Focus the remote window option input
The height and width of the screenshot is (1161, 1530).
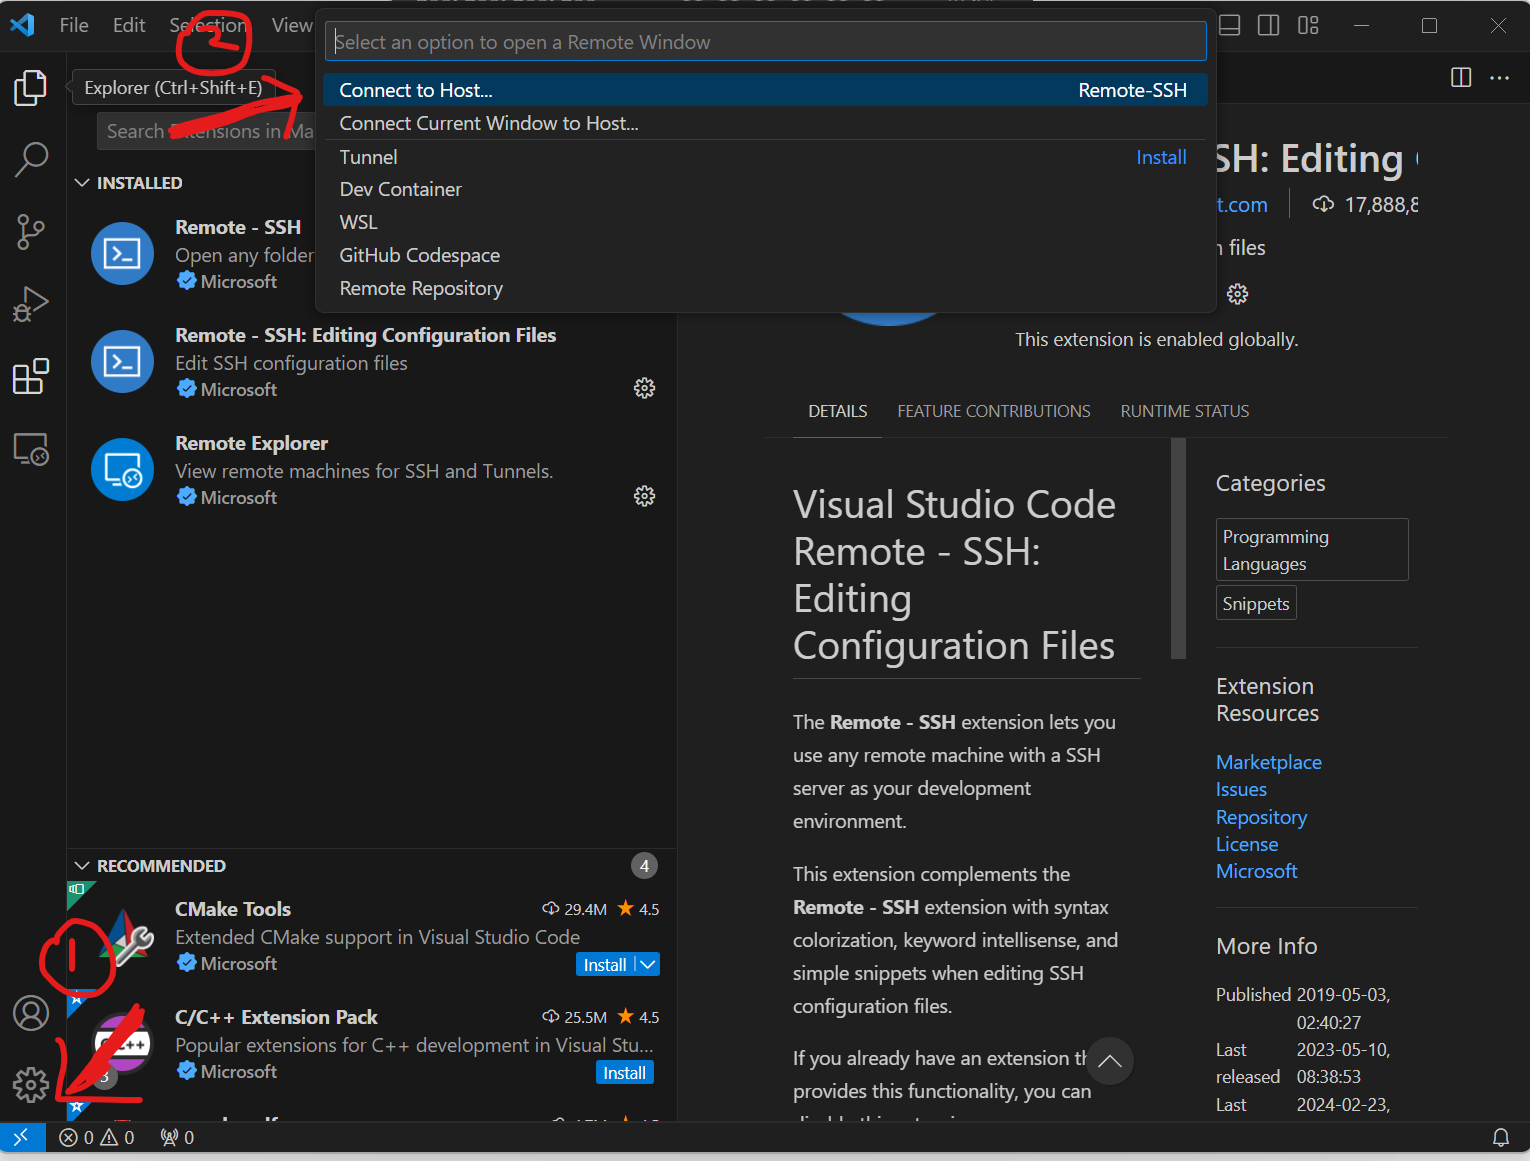pyautogui.click(x=766, y=41)
